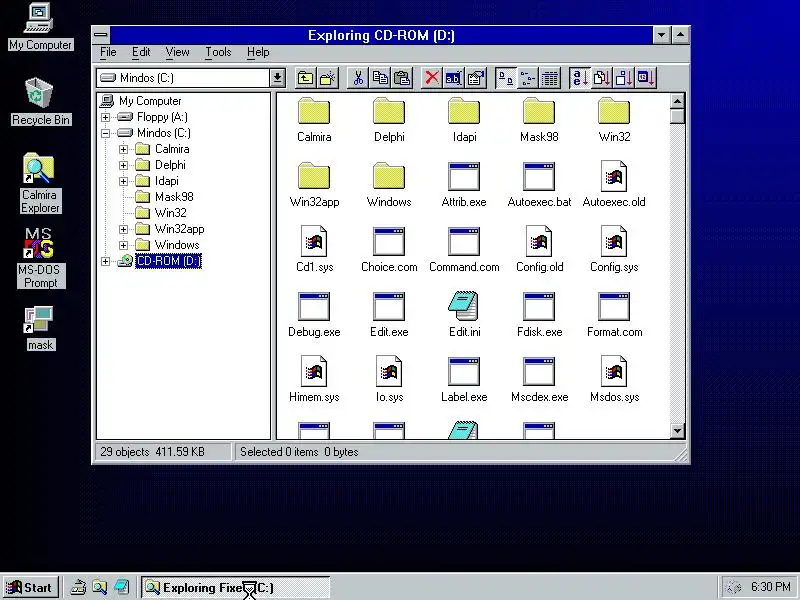Select the Fdisk.exe file icon

tap(539, 315)
